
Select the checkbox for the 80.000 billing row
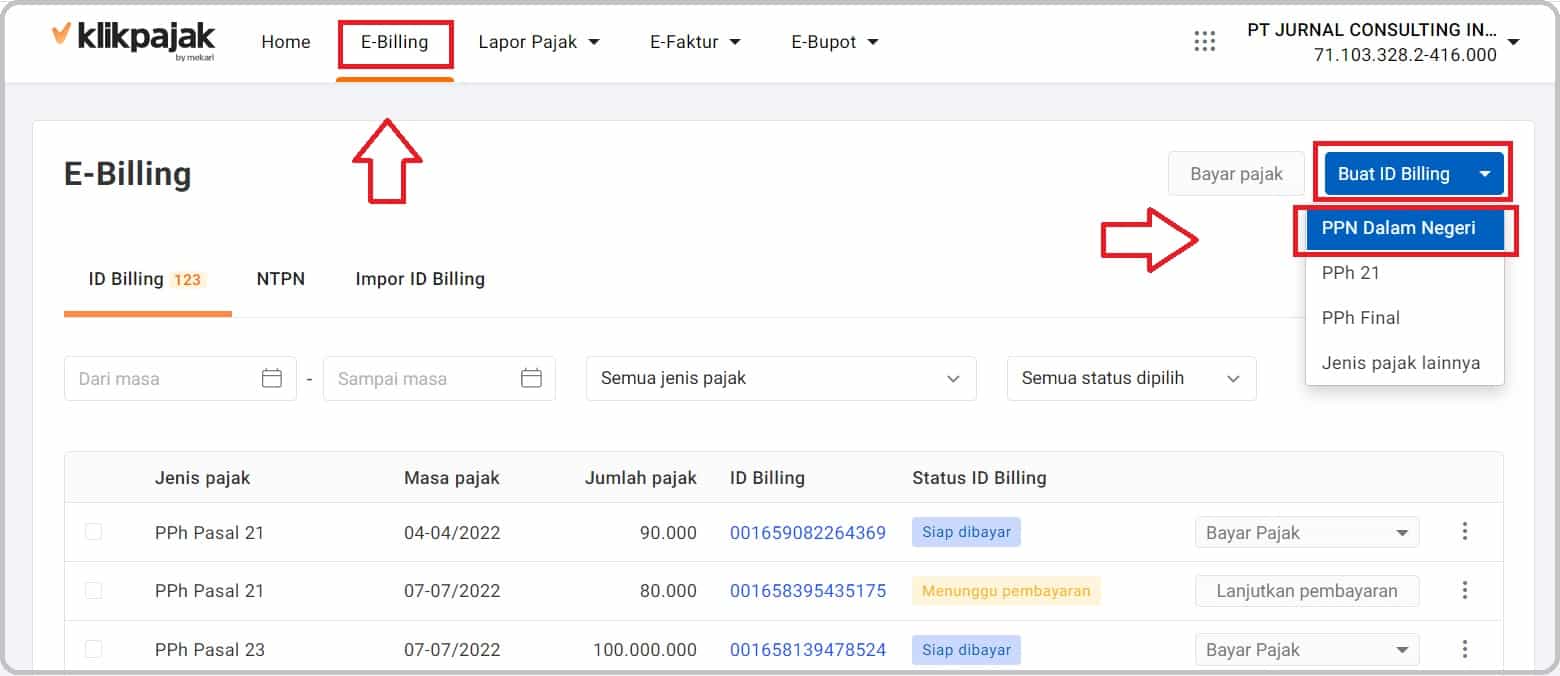coord(93,590)
